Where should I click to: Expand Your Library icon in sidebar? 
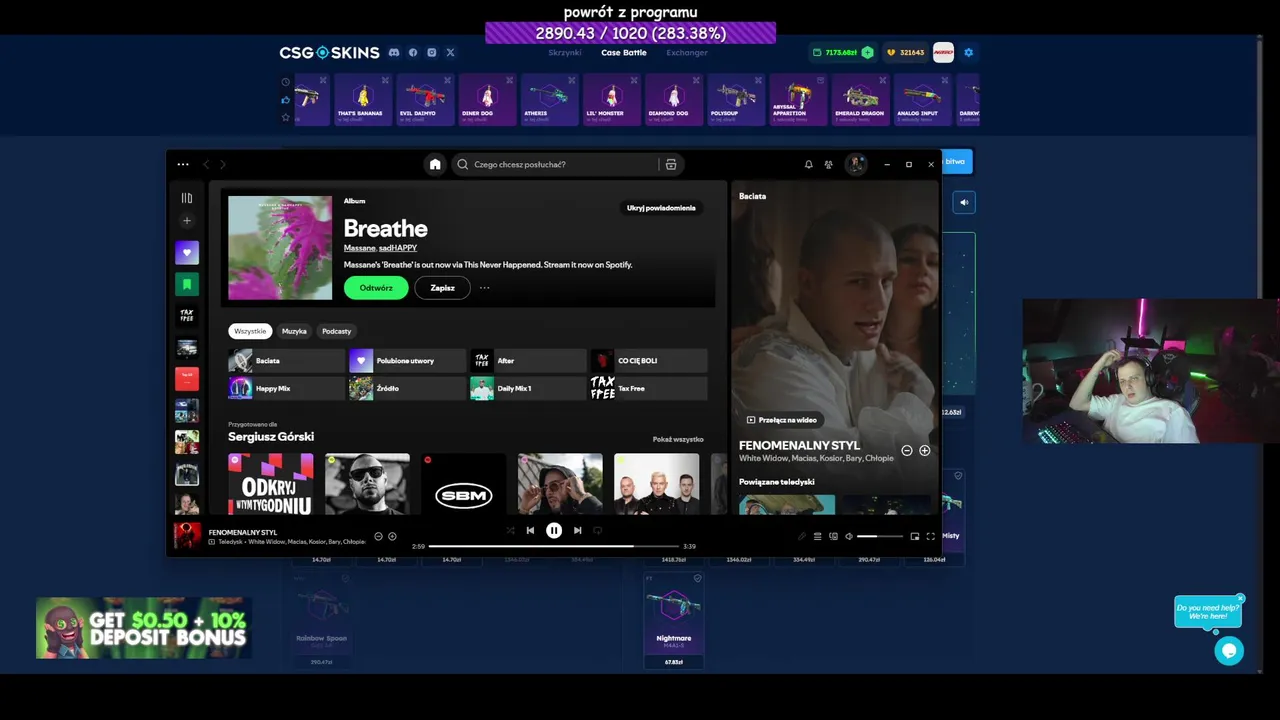pos(186,198)
